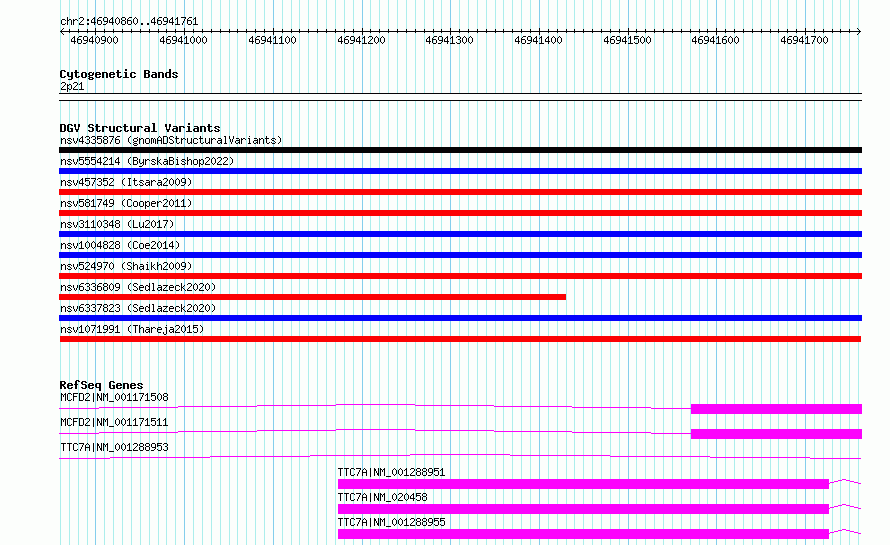
Task: Click the Cytogenetic Bands track title
Action: (x=119, y=74)
